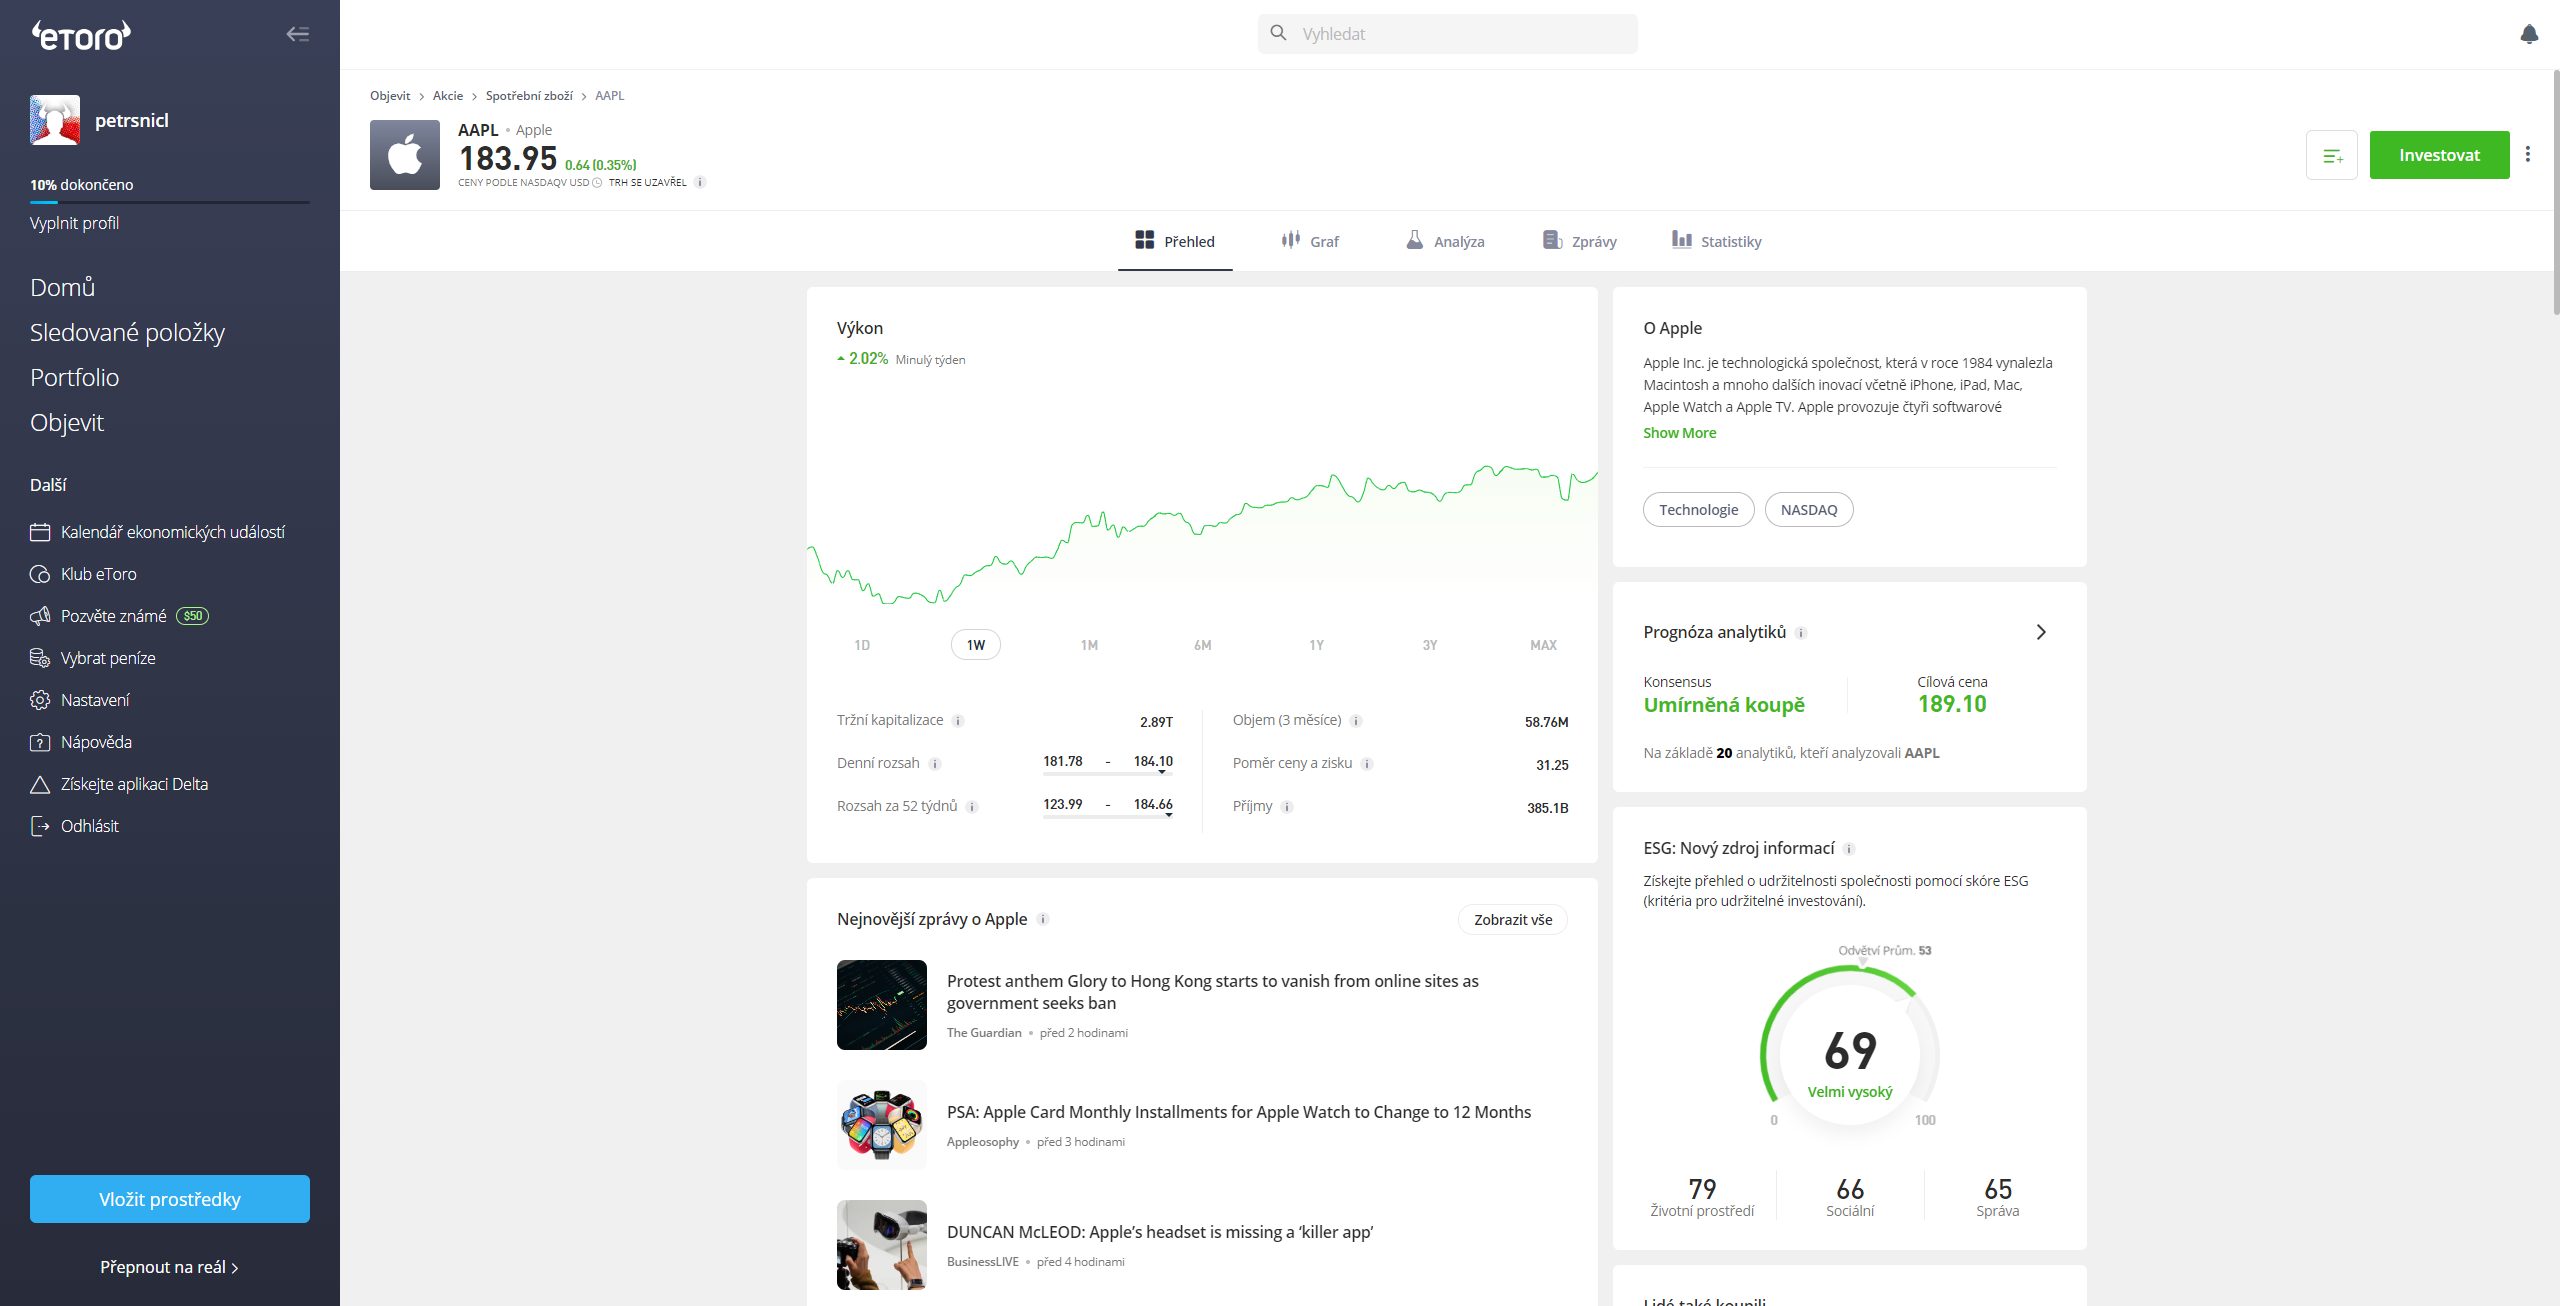Add AAPL to watchlist icon button

[x=2332, y=155]
